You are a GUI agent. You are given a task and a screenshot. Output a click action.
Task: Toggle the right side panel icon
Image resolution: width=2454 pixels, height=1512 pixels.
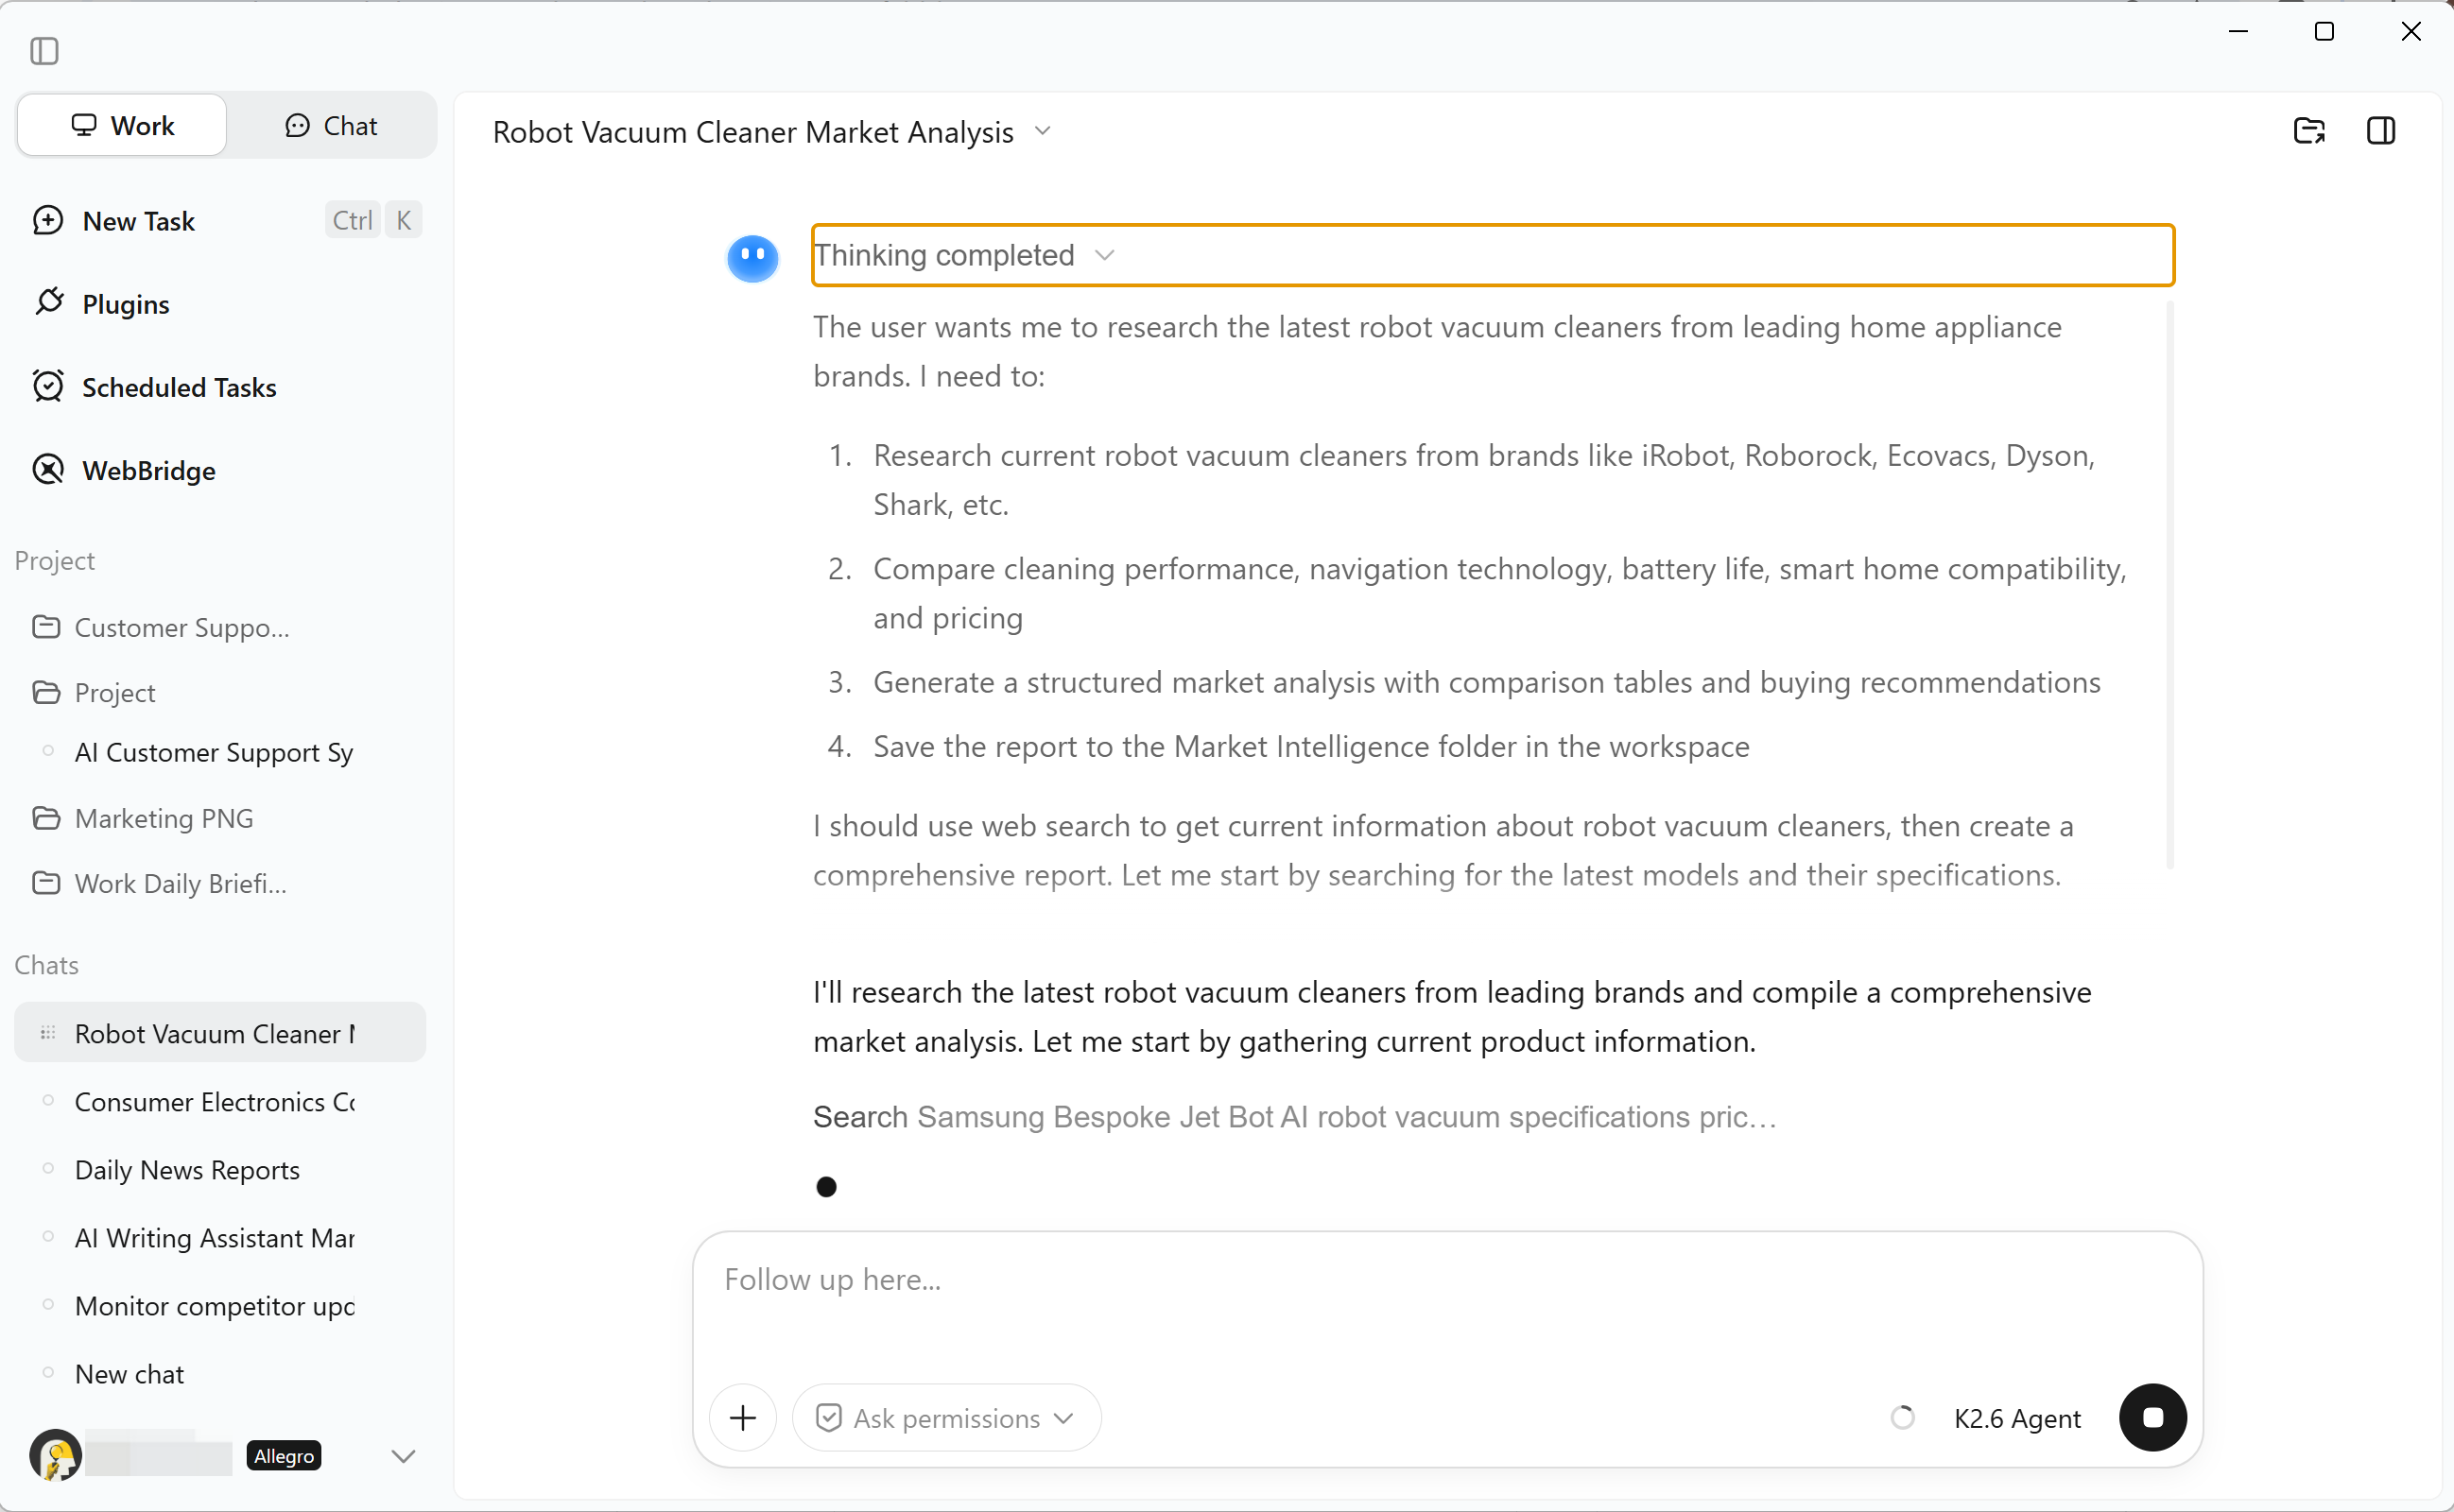(x=2381, y=131)
